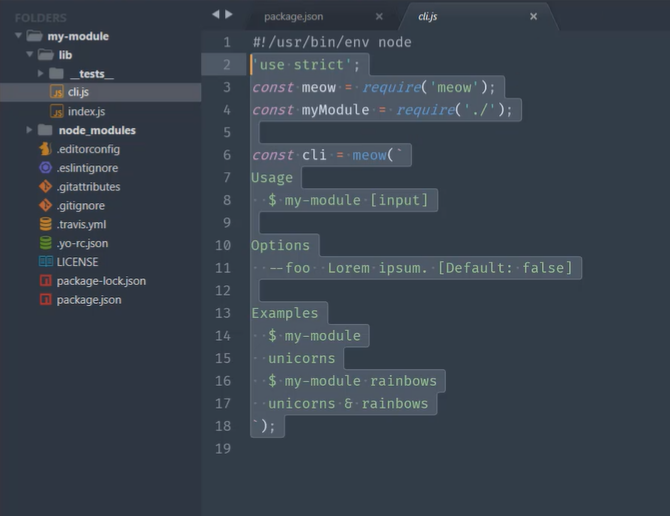The image size is (670, 516).
Task: Open the LICENSE file
Action: [x=77, y=261]
